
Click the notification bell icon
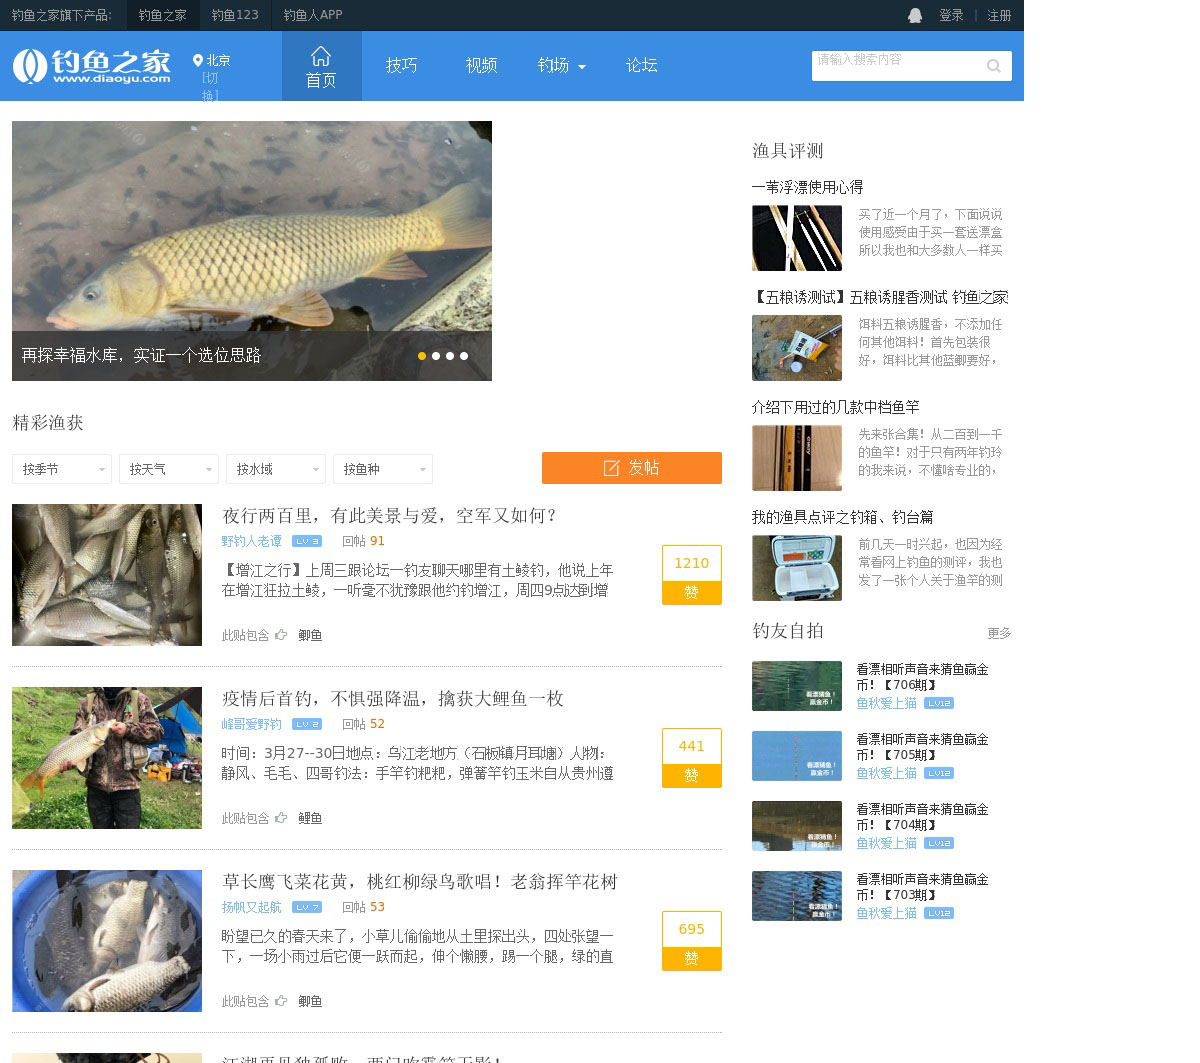[915, 15]
